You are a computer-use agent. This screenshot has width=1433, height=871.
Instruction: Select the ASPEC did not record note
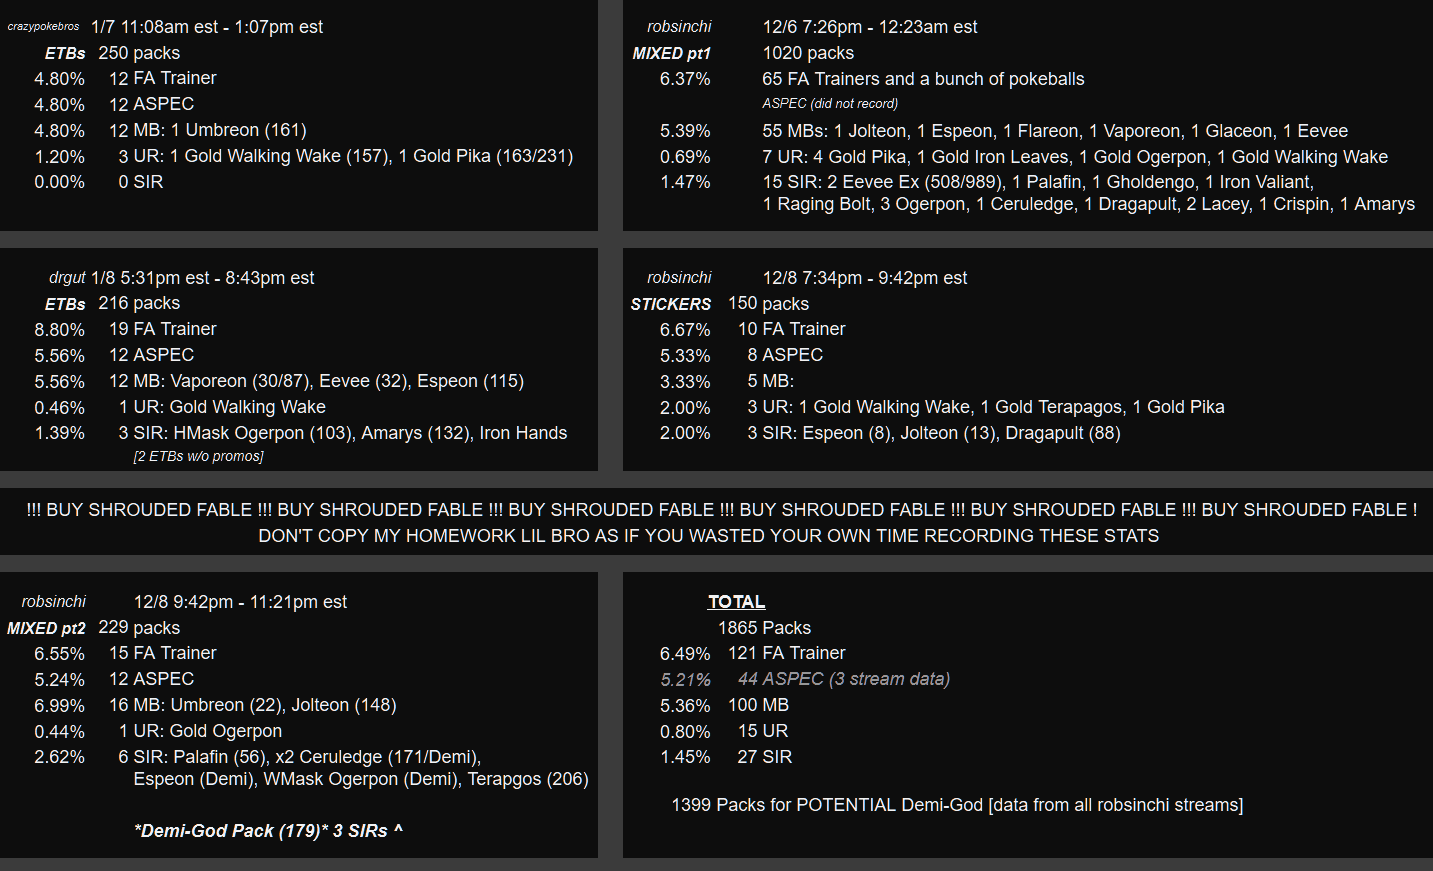click(830, 103)
